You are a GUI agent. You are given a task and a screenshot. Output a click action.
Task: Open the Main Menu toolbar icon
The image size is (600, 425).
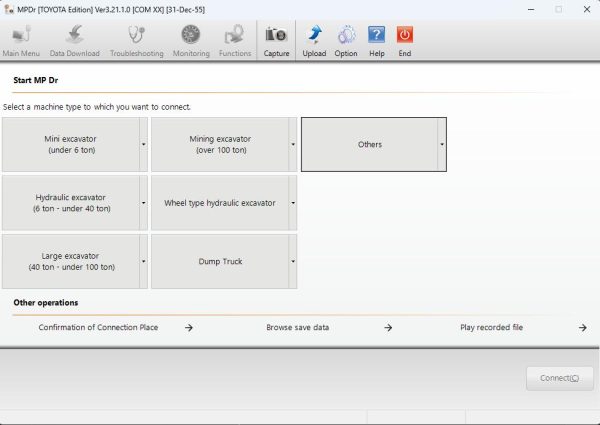(x=21, y=41)
